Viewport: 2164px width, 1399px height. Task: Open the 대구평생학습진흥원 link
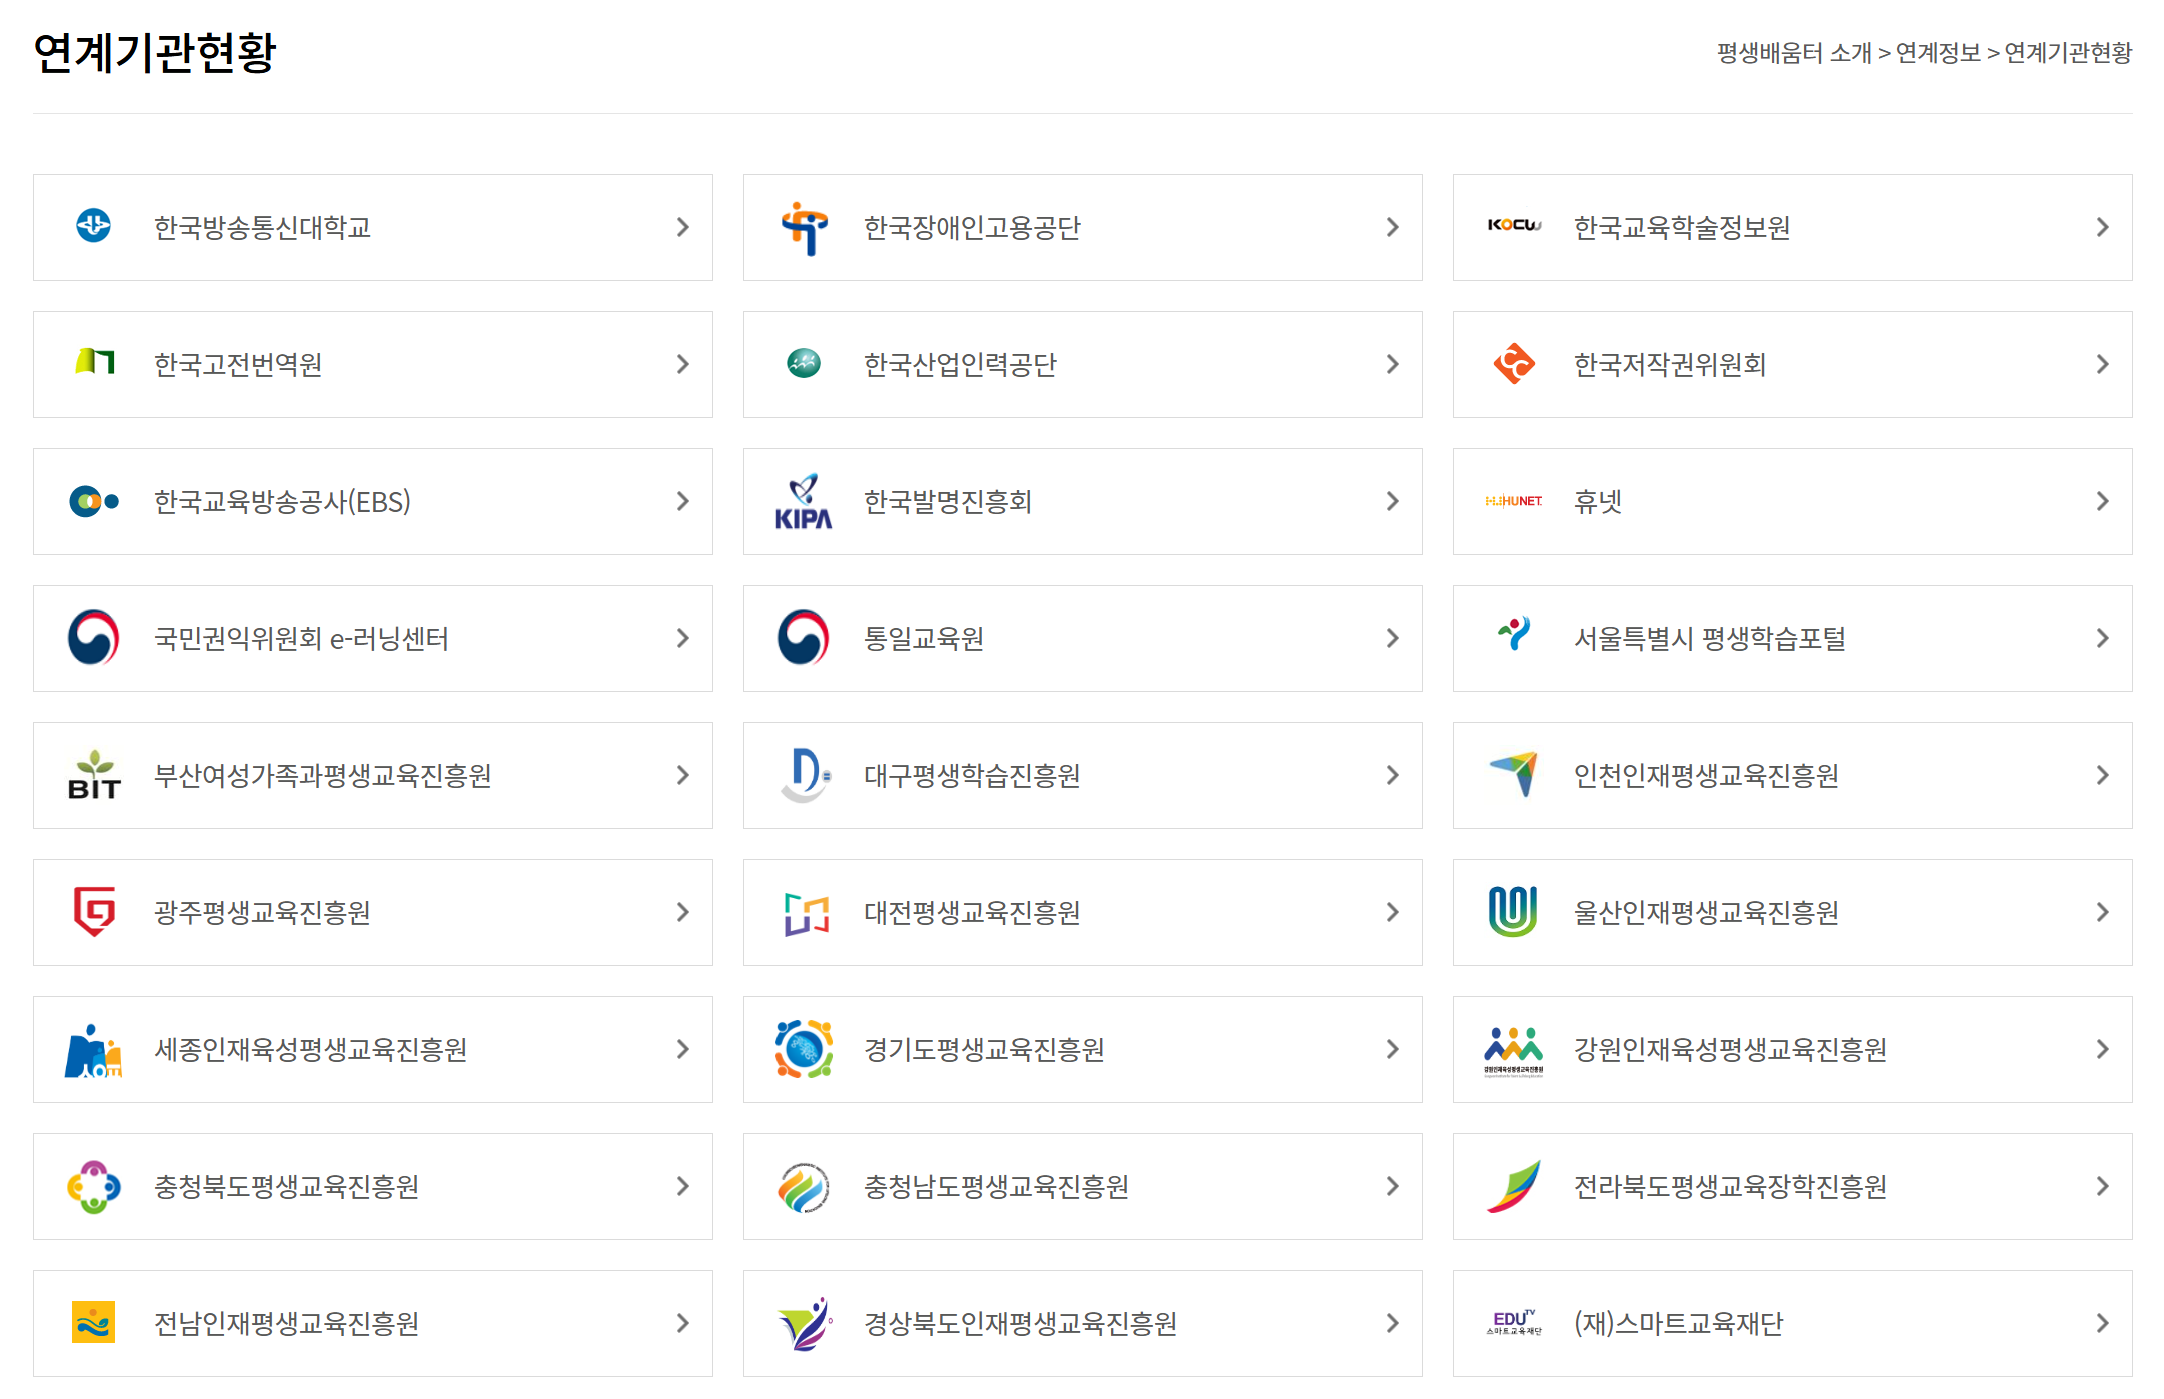click(x=971, y=775)
